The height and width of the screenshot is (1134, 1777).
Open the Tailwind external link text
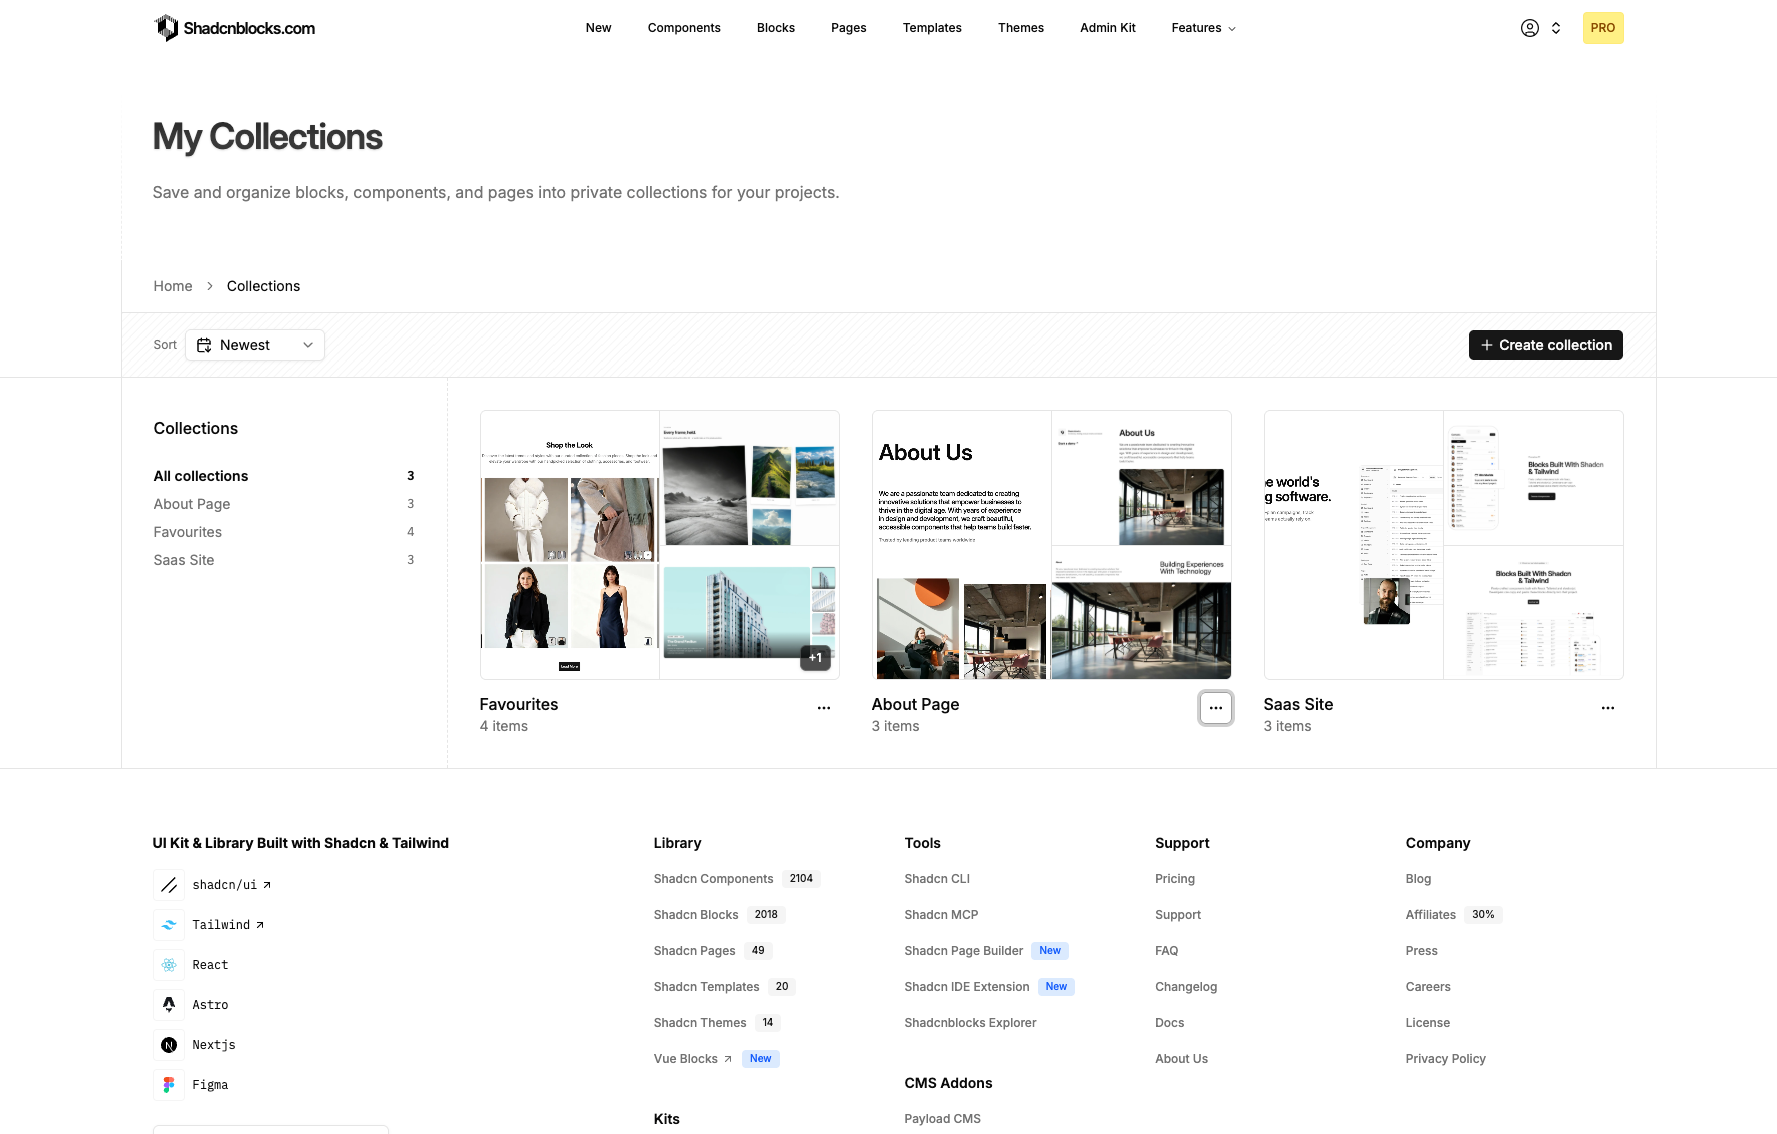[x=228, y=925]
